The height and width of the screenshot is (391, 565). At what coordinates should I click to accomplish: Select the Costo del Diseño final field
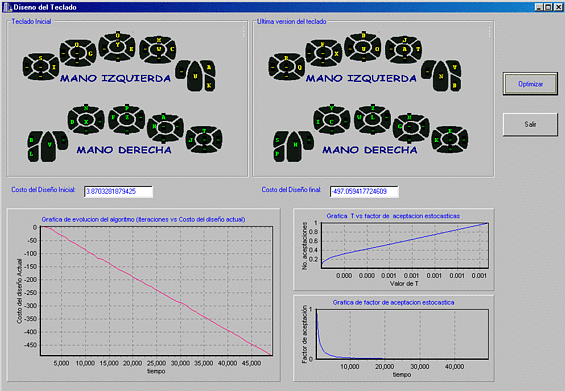(364, 191)
